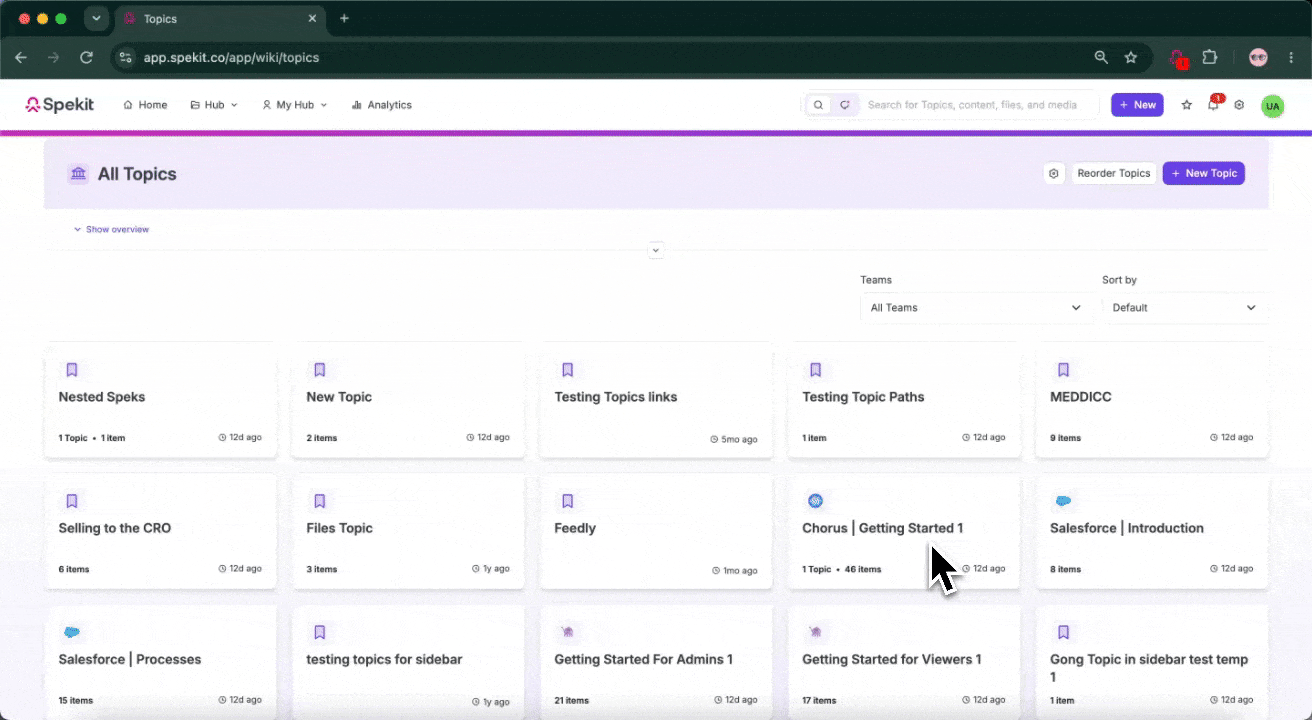
Task: Reload the page
Action: 87,58
